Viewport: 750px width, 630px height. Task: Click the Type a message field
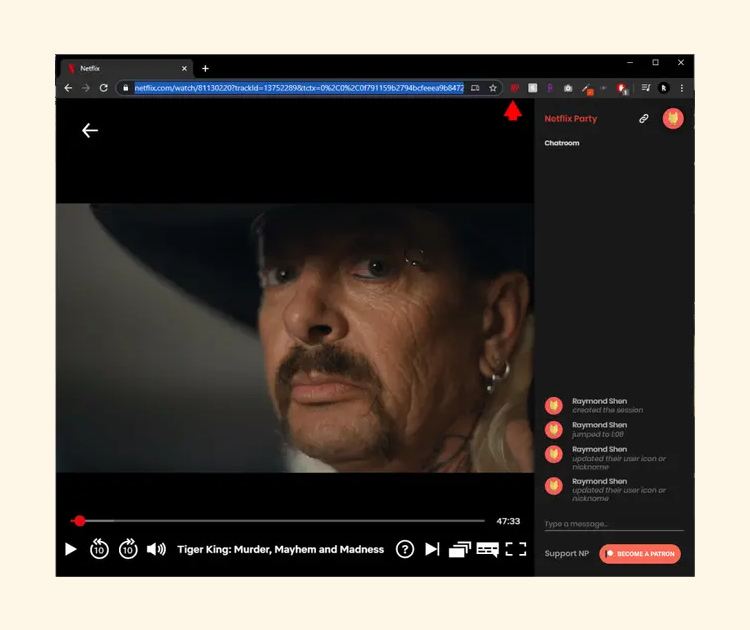click(614, 524)
